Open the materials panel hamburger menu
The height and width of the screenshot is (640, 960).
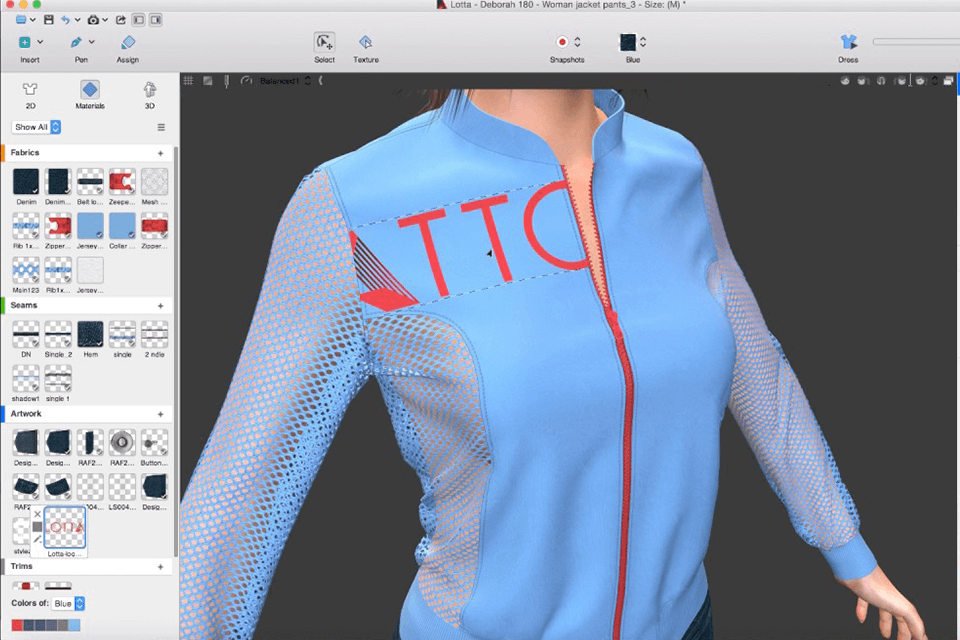point(161,127)
